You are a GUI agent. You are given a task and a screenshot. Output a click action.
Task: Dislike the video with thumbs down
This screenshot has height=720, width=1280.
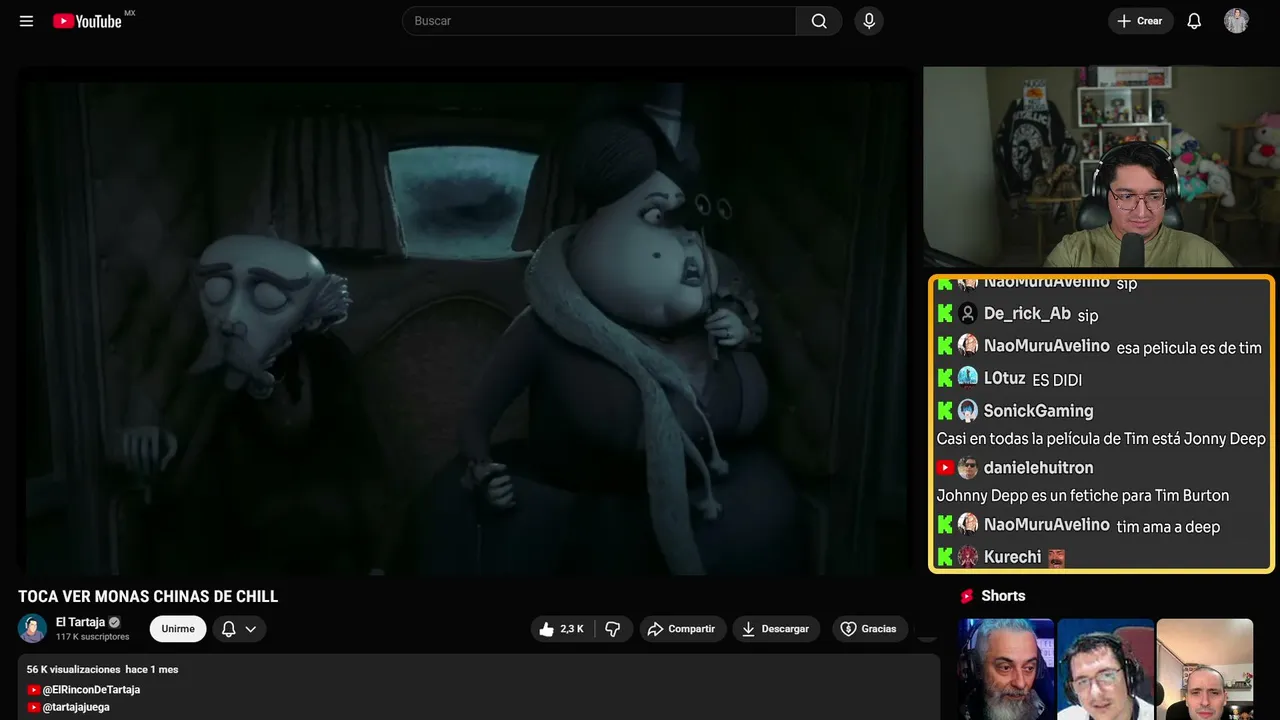pos(613,629)
